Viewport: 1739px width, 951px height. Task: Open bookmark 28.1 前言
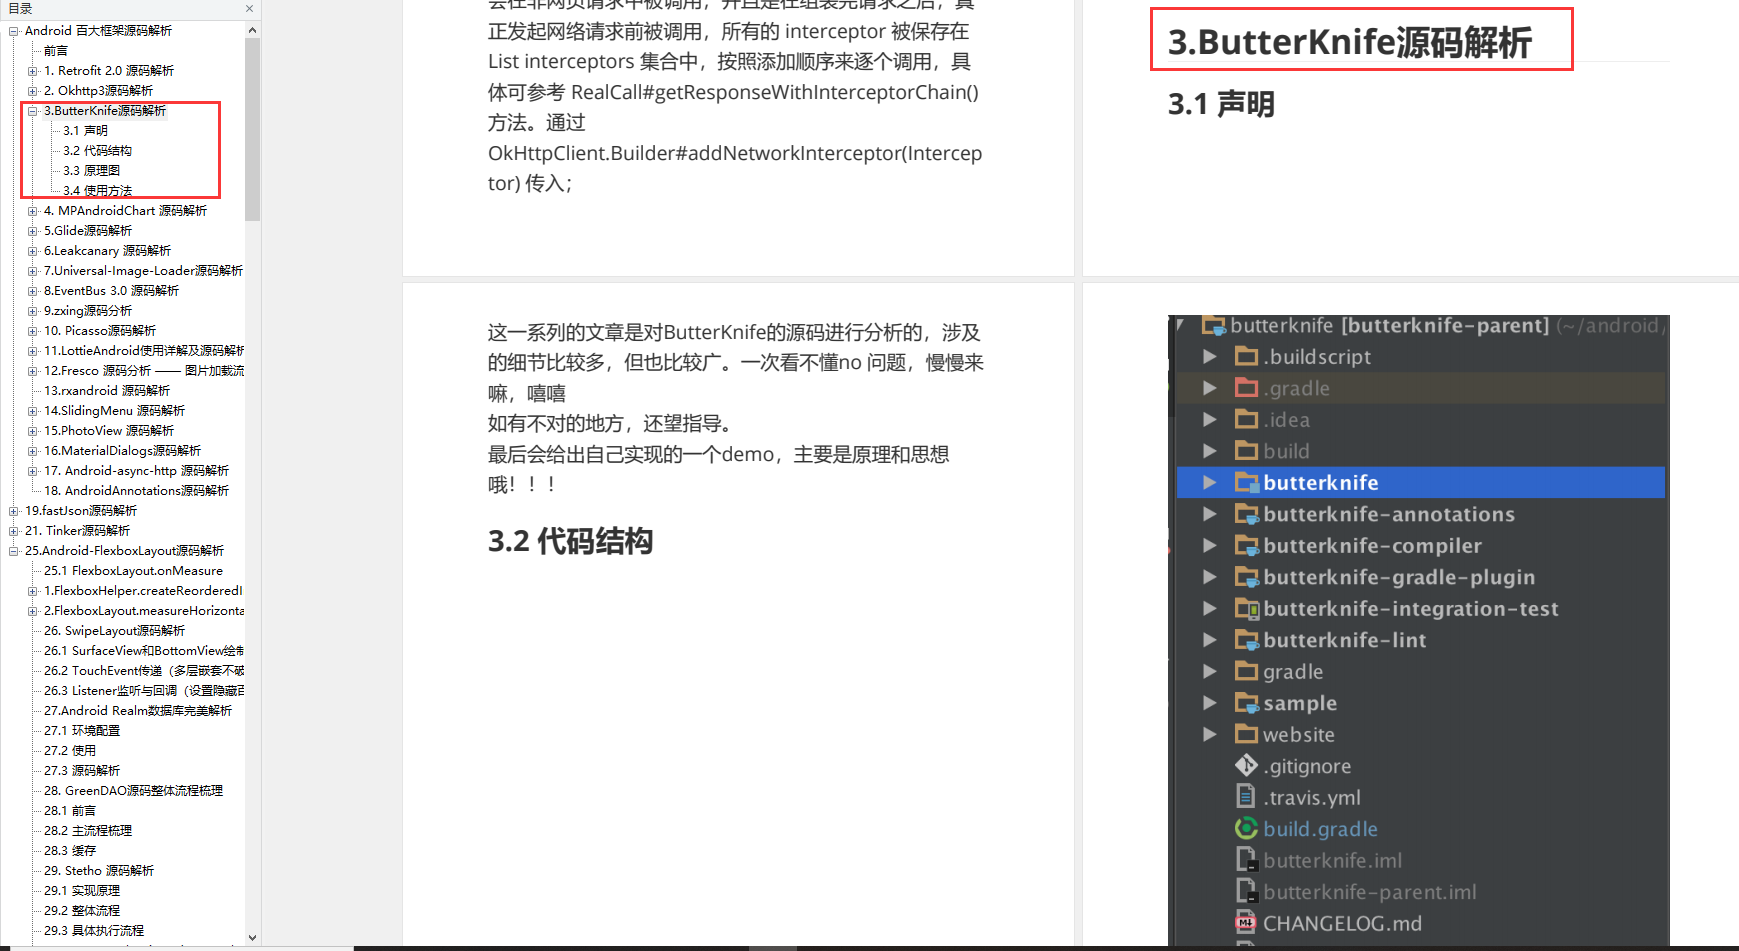click(69, 811)
